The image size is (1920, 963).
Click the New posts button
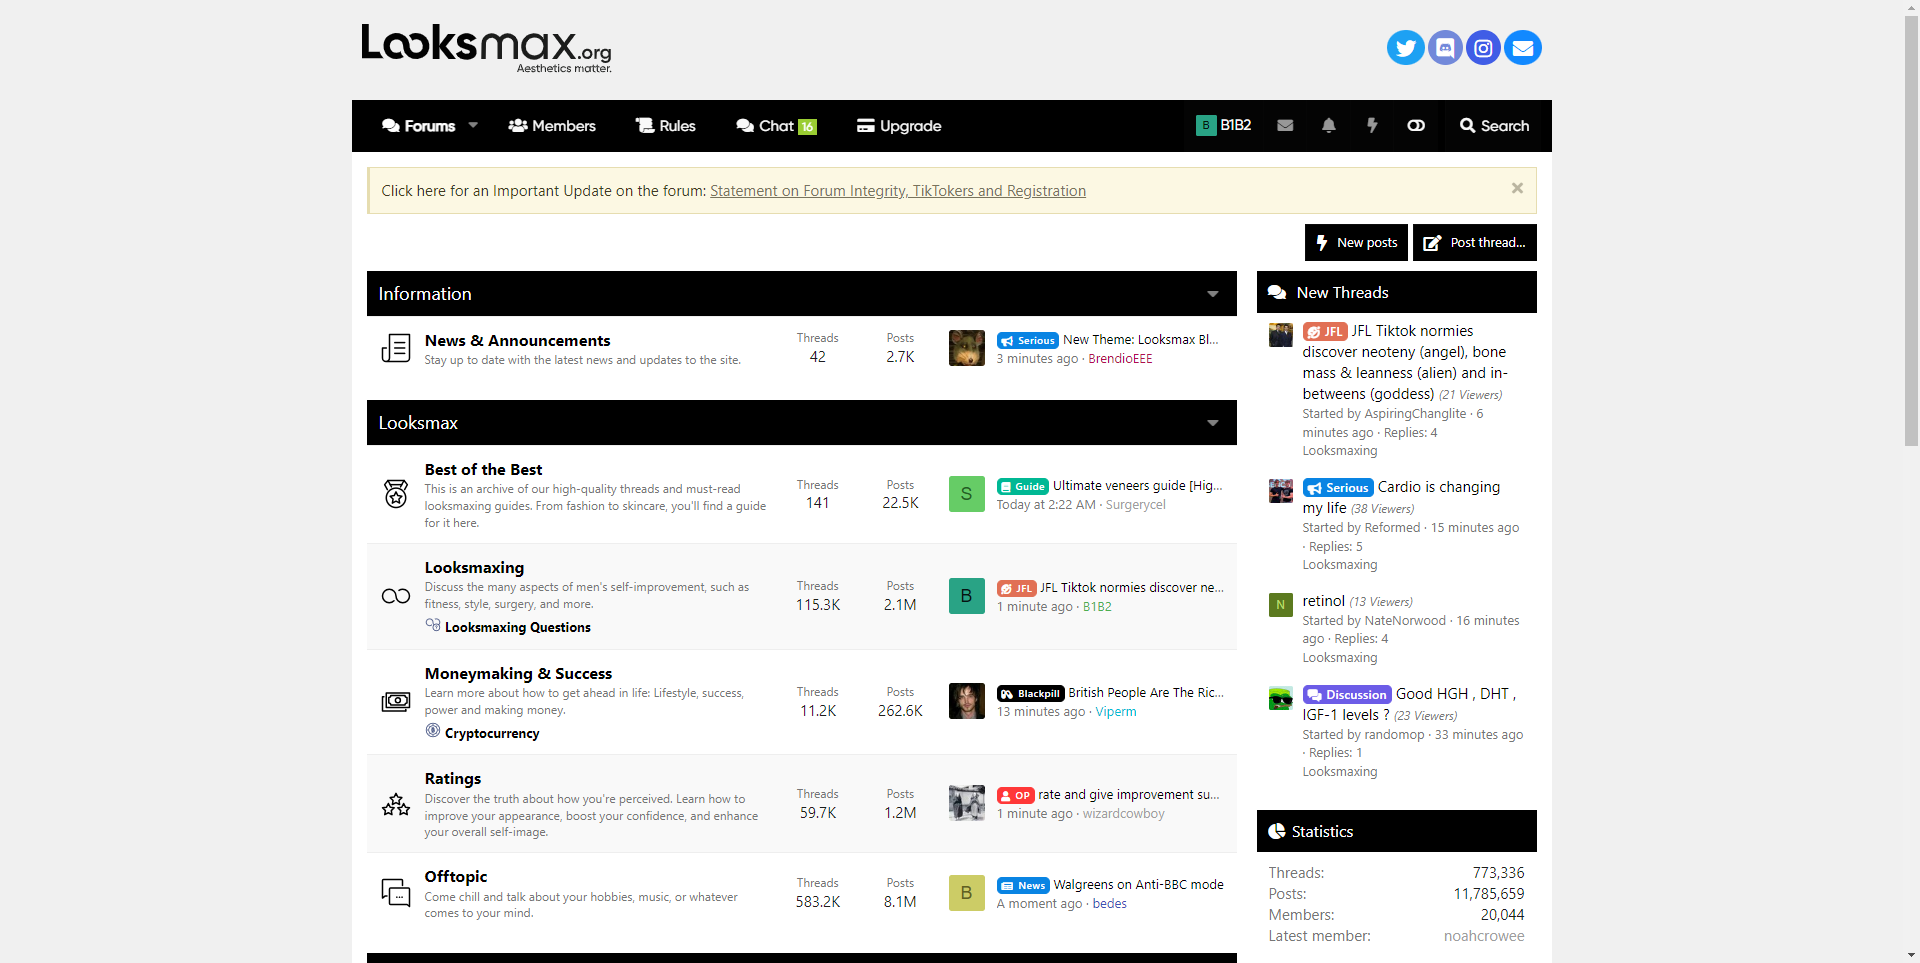coord(1356,242)
